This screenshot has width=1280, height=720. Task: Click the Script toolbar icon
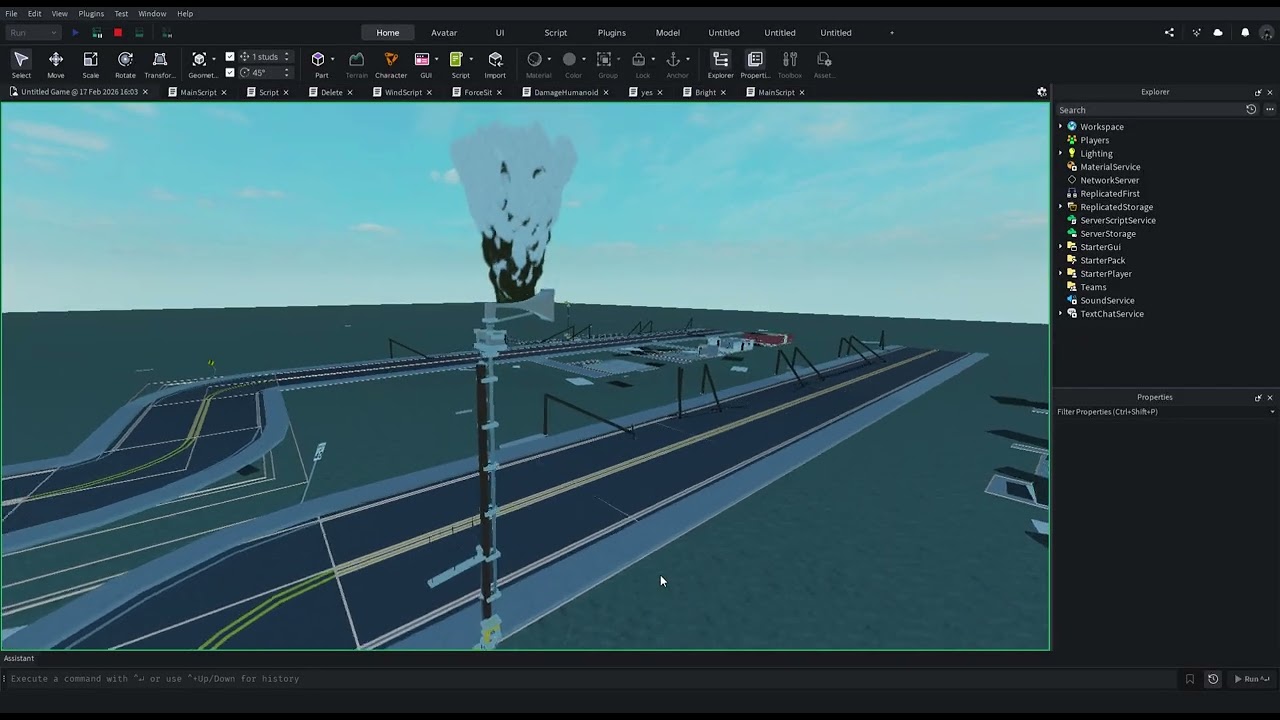pos(456,60)
